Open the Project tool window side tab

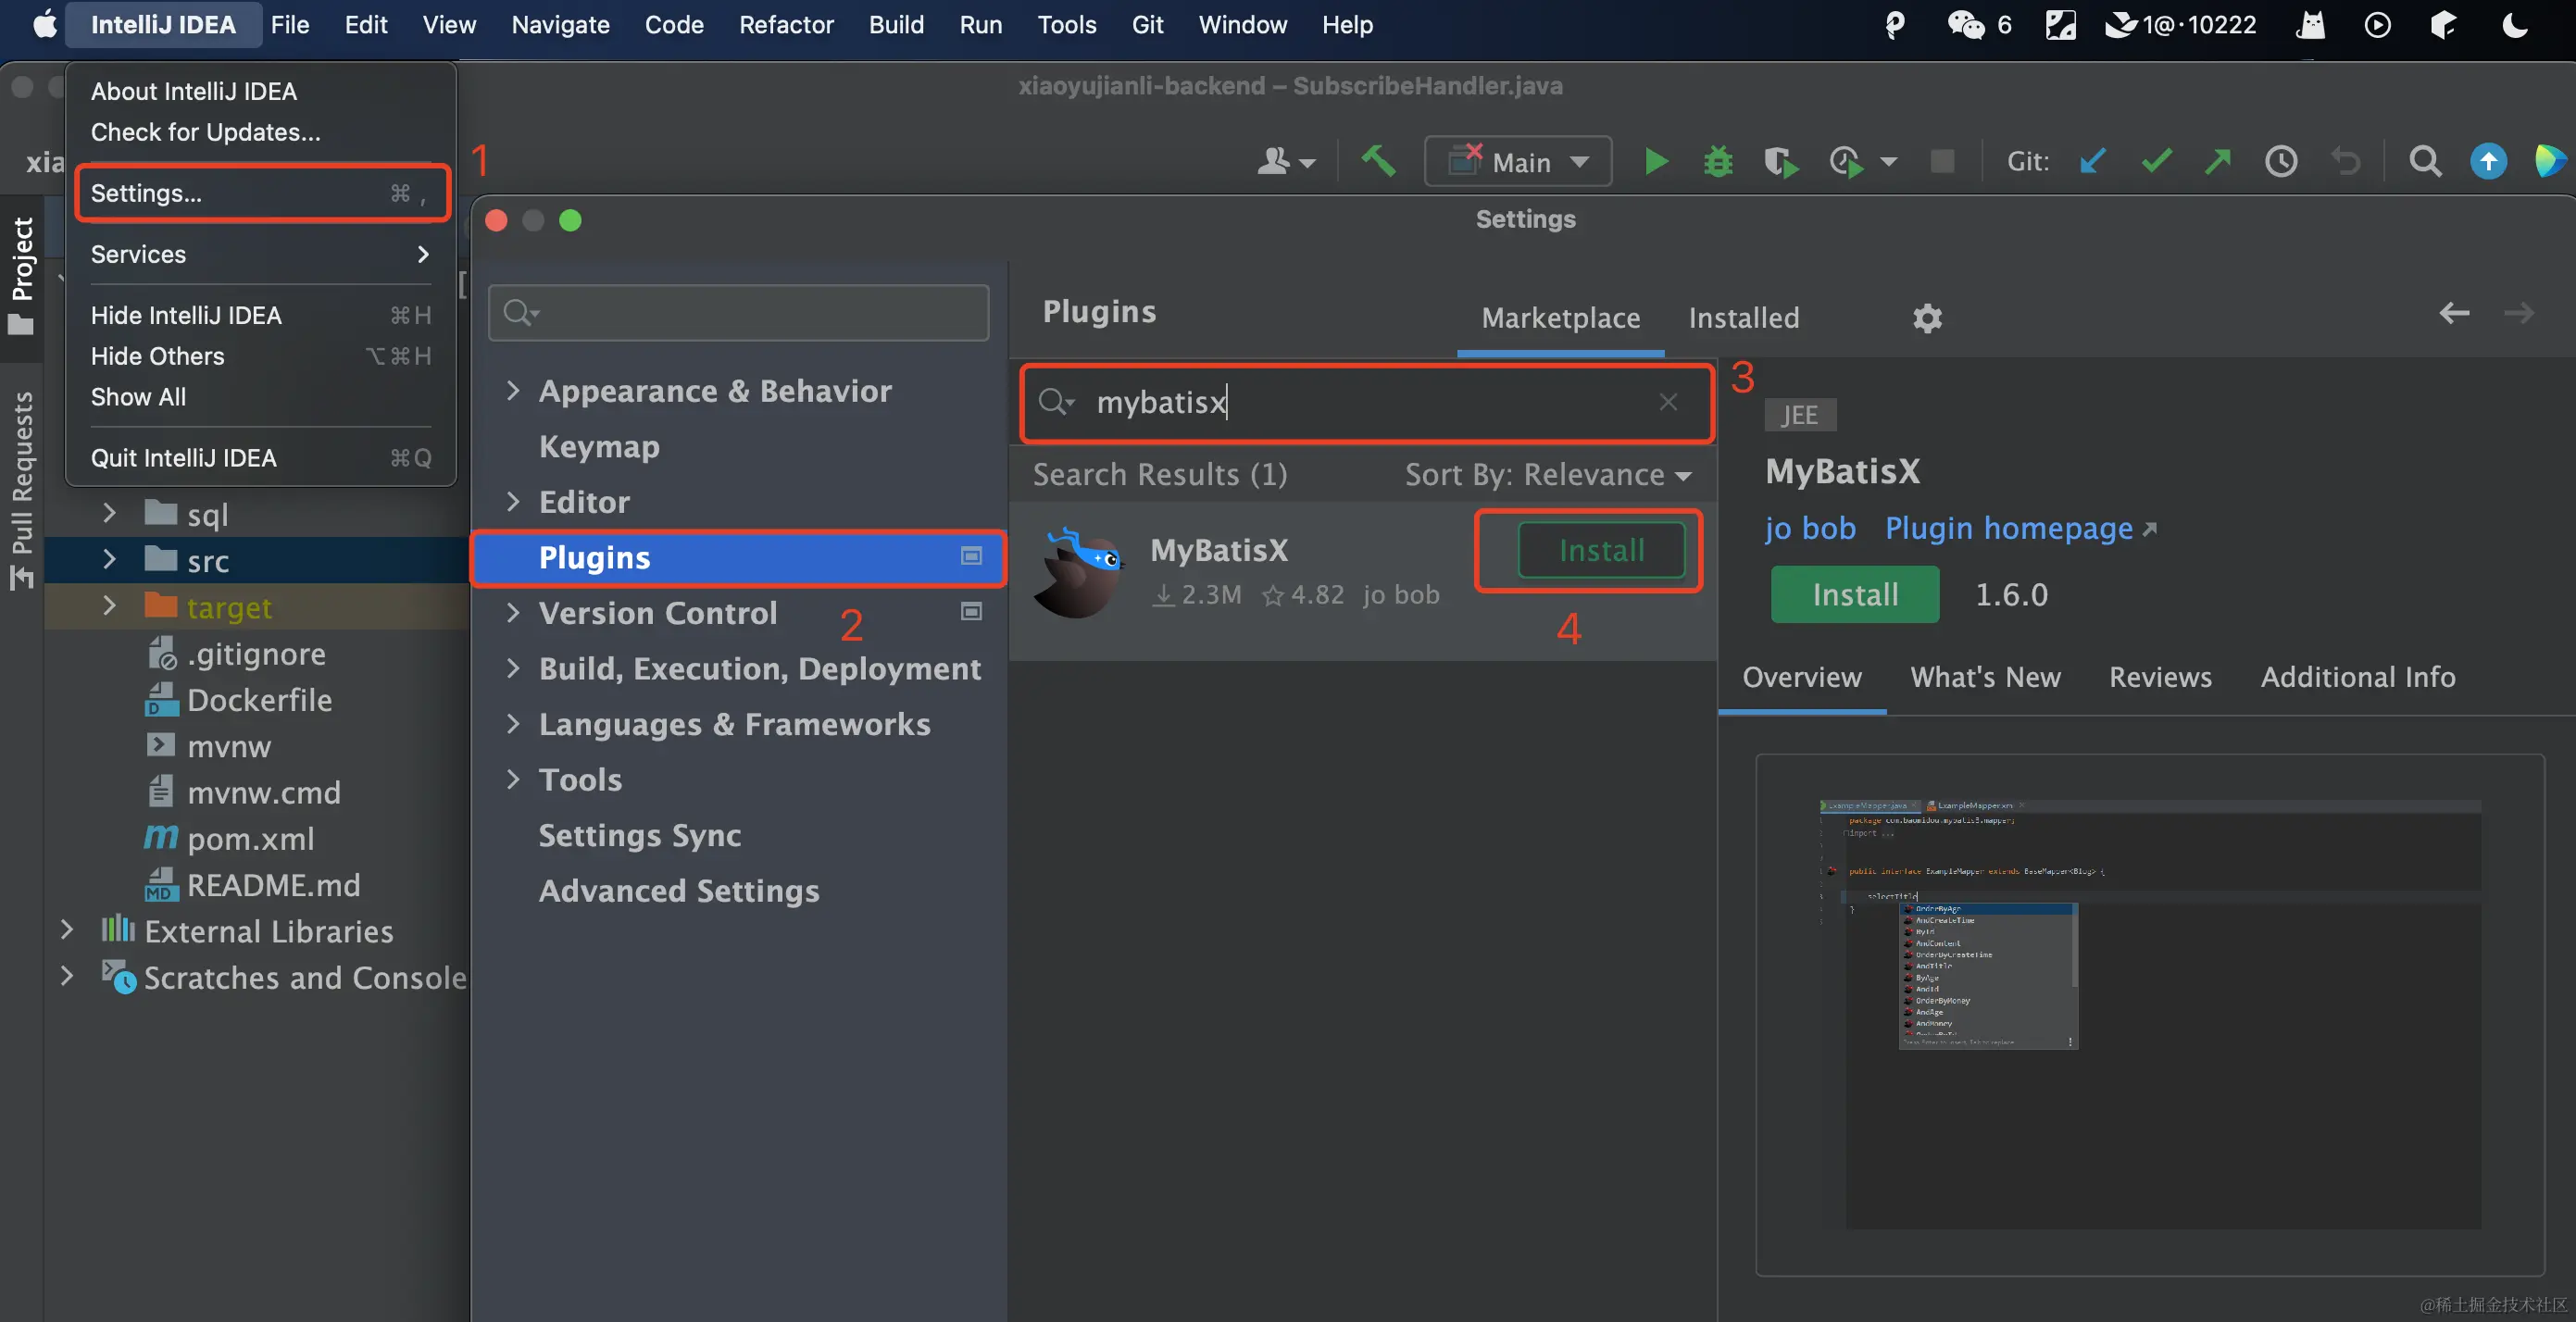tap(22, 275)
